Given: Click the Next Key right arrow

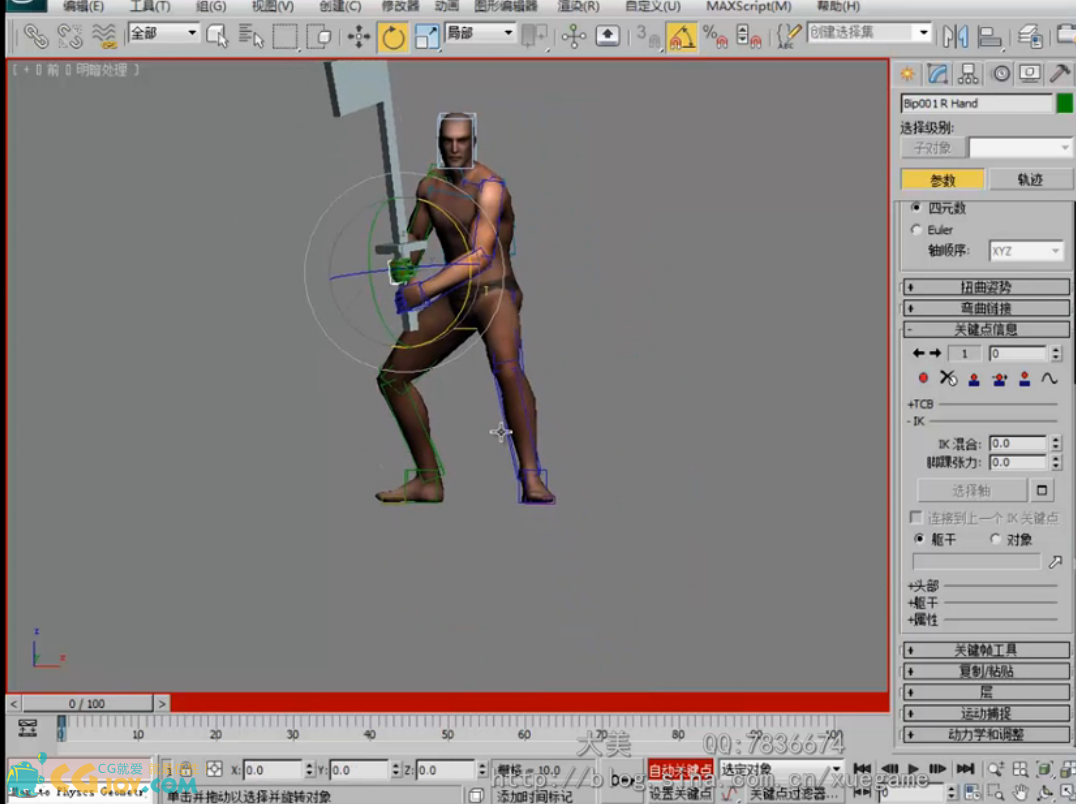Looking at the screenshot, I should point(935,353).
